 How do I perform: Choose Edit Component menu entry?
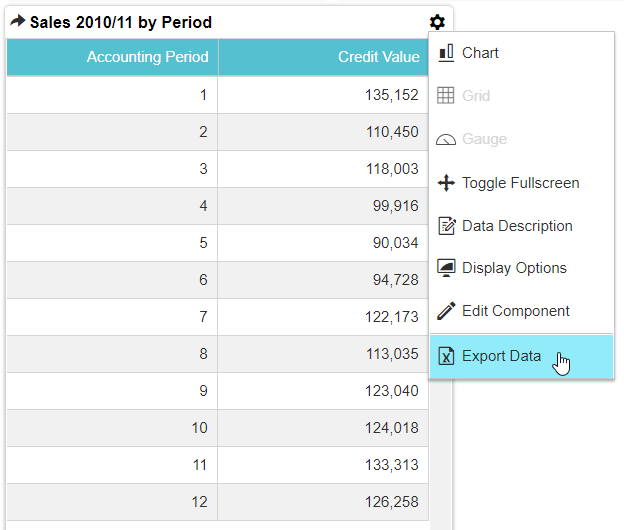coord(521,311)
